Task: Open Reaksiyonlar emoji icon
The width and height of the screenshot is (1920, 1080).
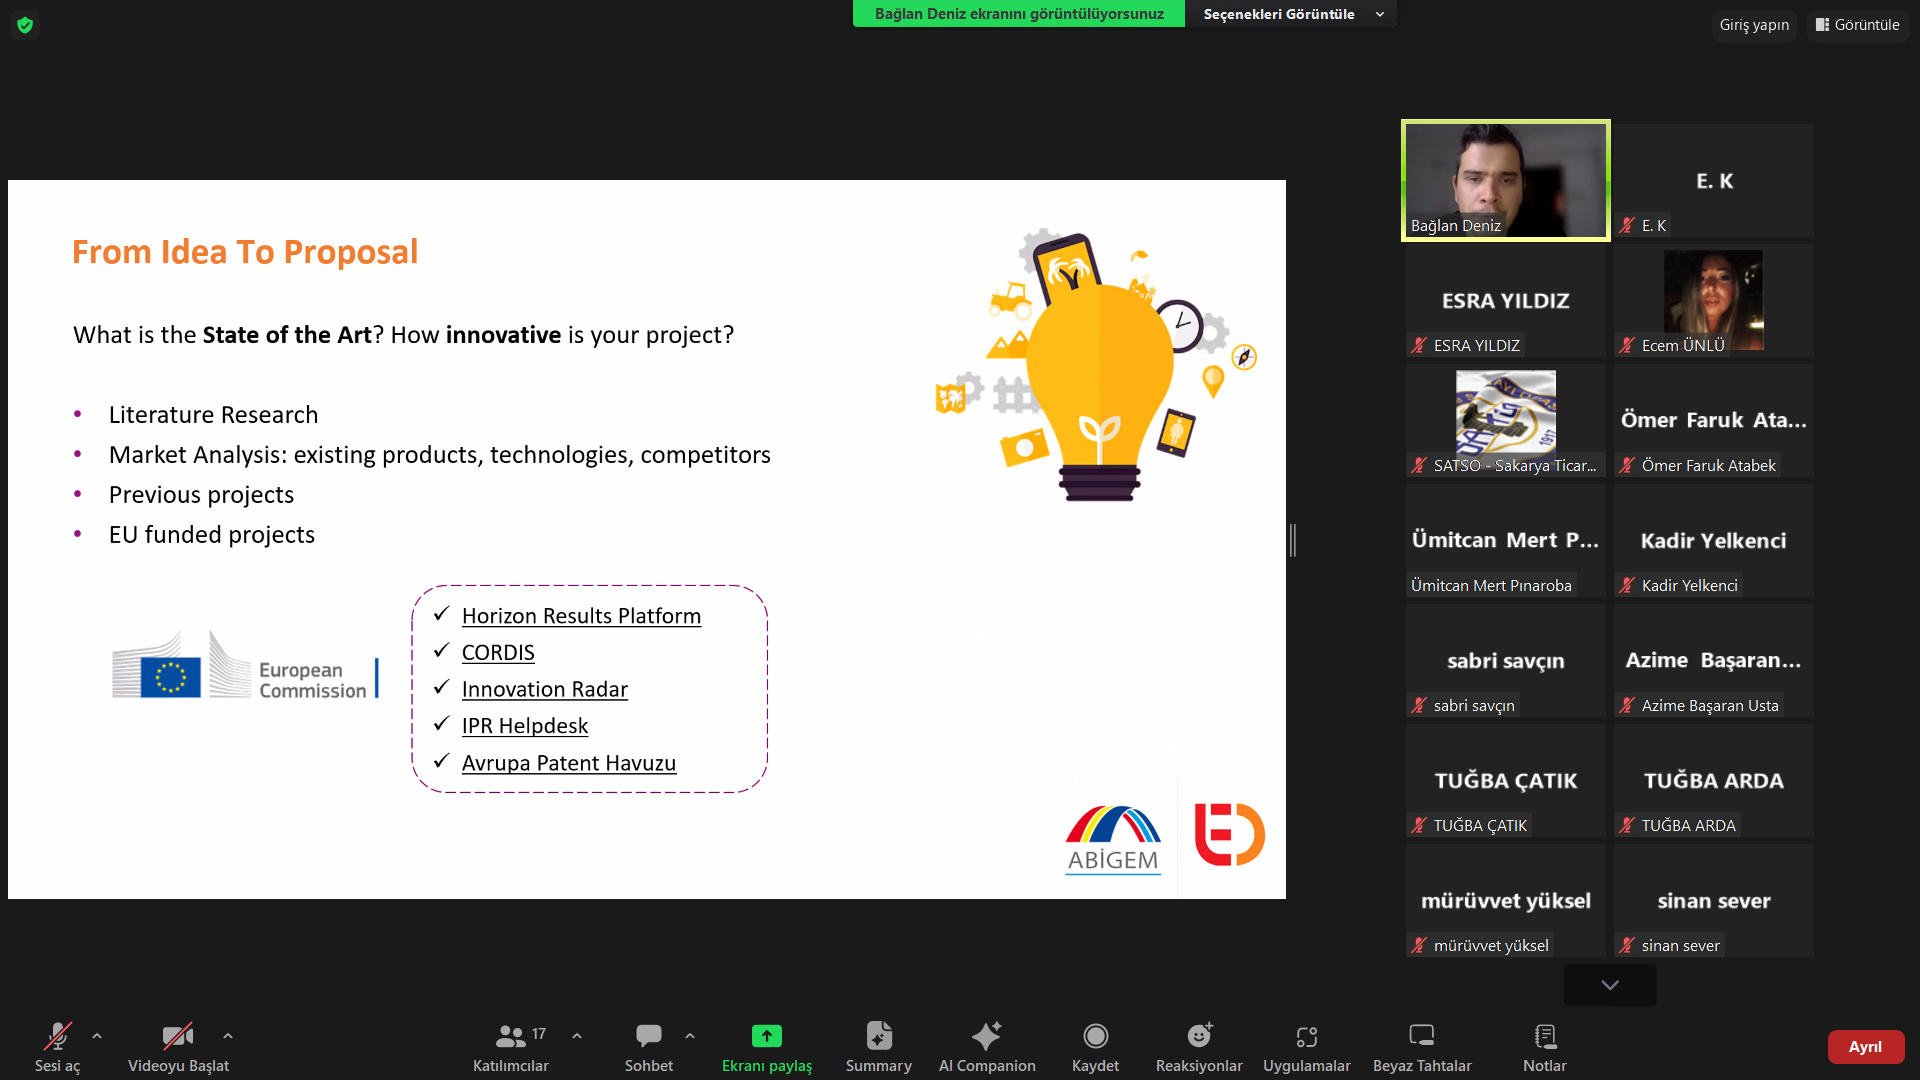Action: 1198,1036
